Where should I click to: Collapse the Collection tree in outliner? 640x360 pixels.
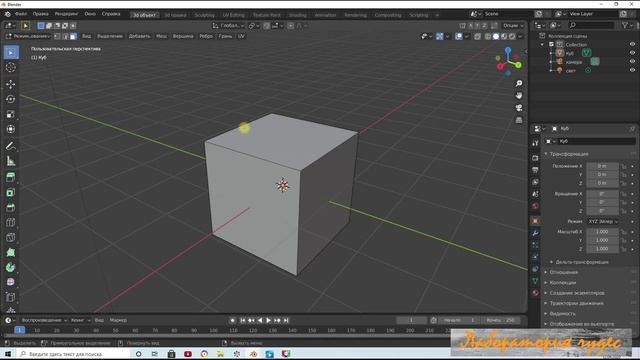point(542,44)
